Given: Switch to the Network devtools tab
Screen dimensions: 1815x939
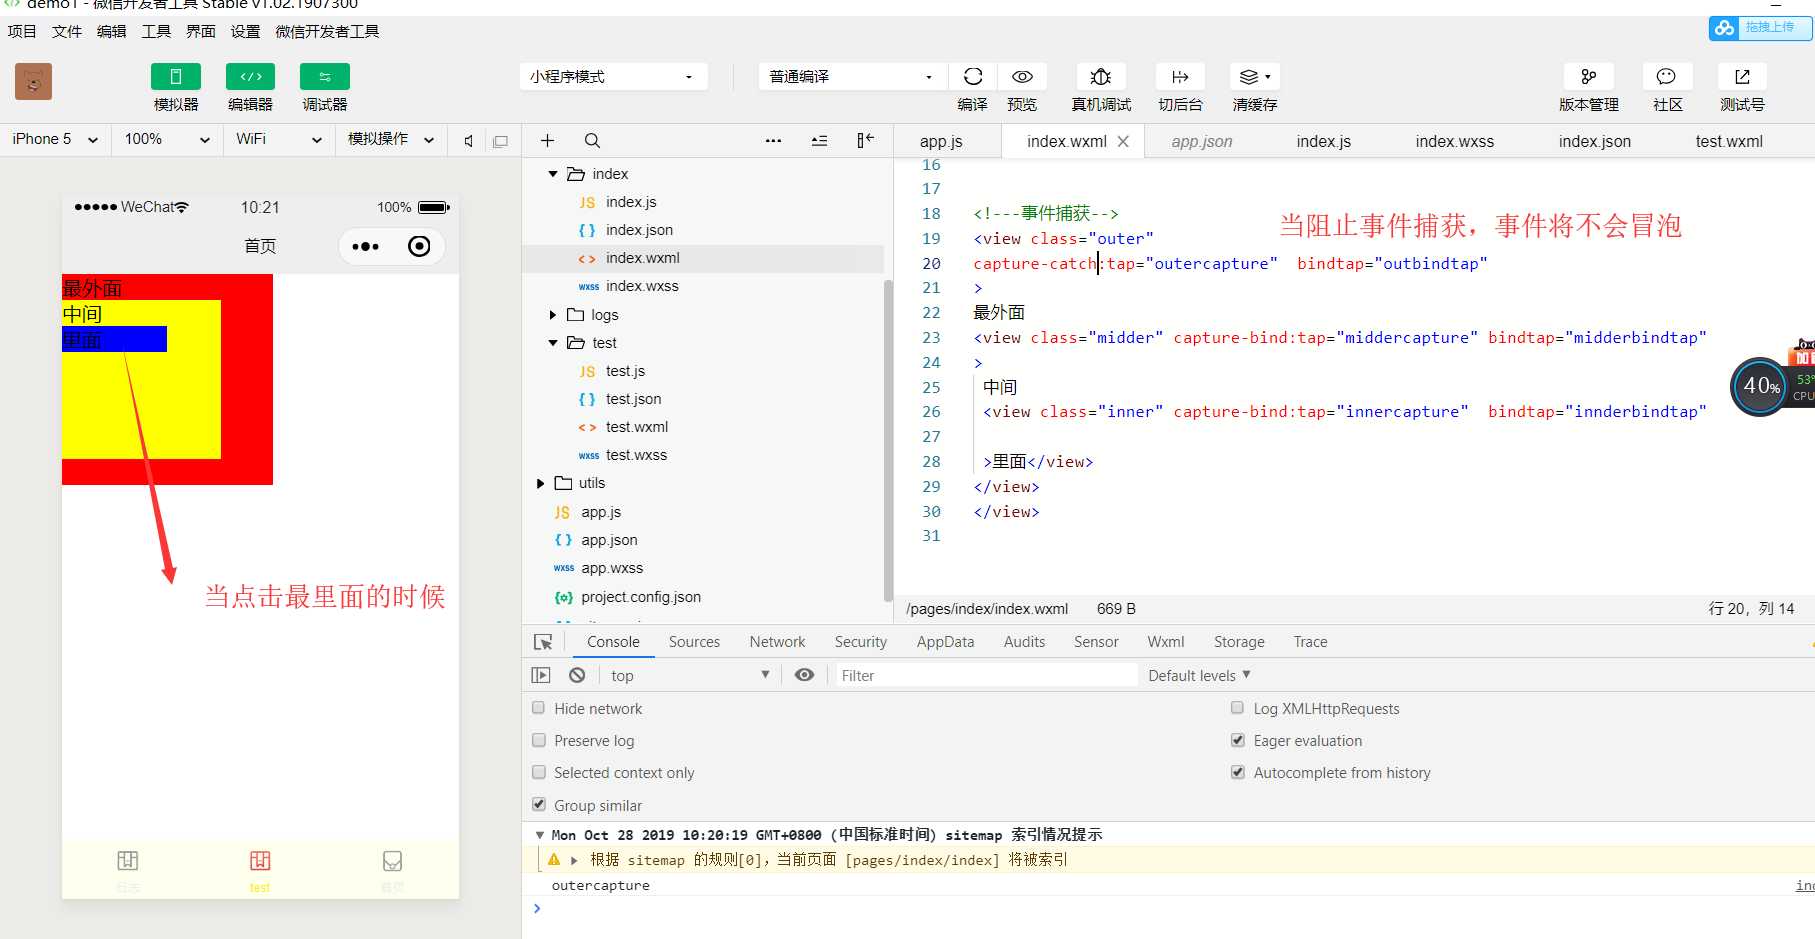Looking at the screenshot, I should click(777, 642).
